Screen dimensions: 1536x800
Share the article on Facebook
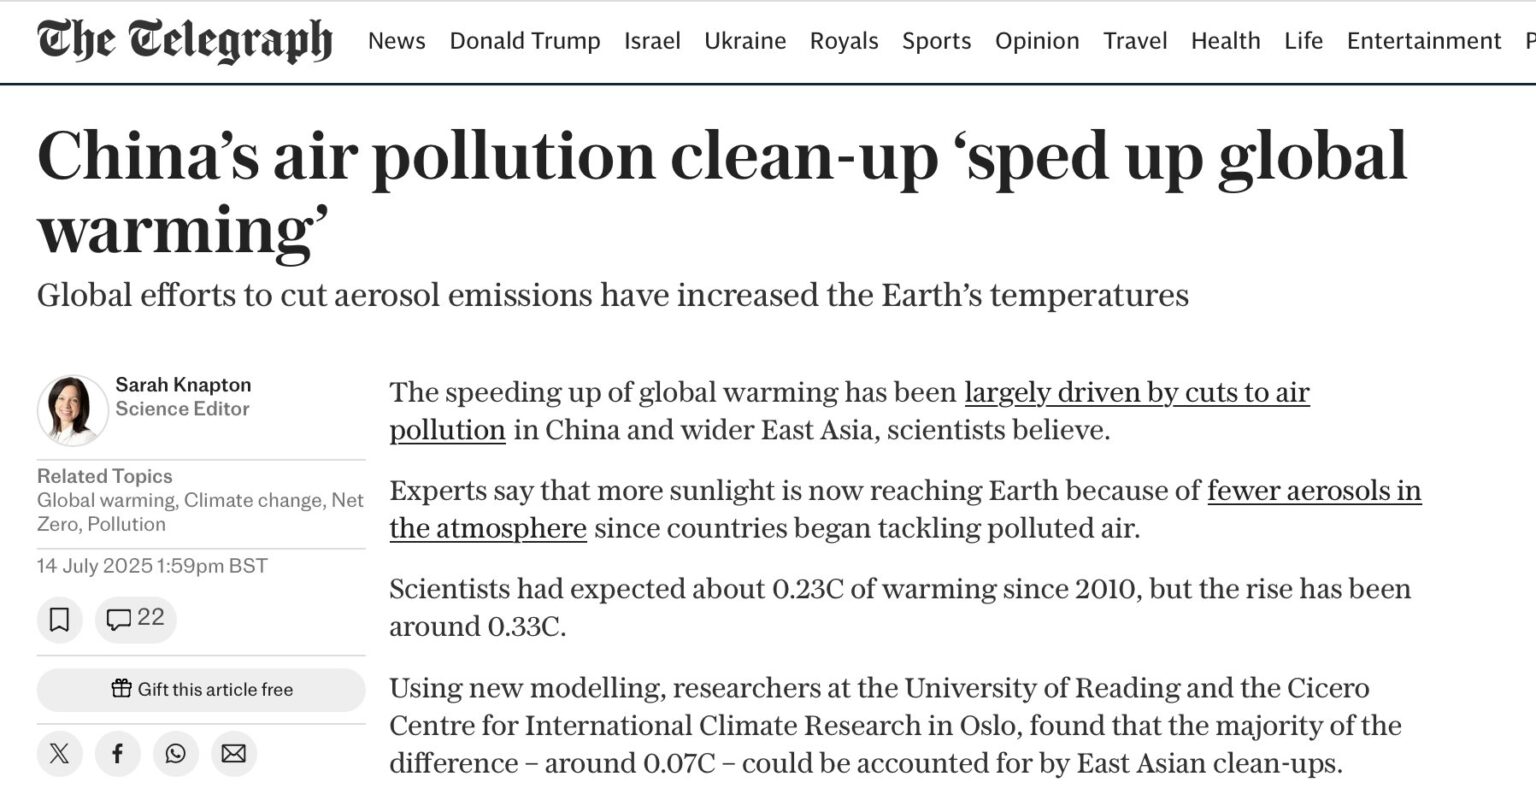click(x=118, y=754)
